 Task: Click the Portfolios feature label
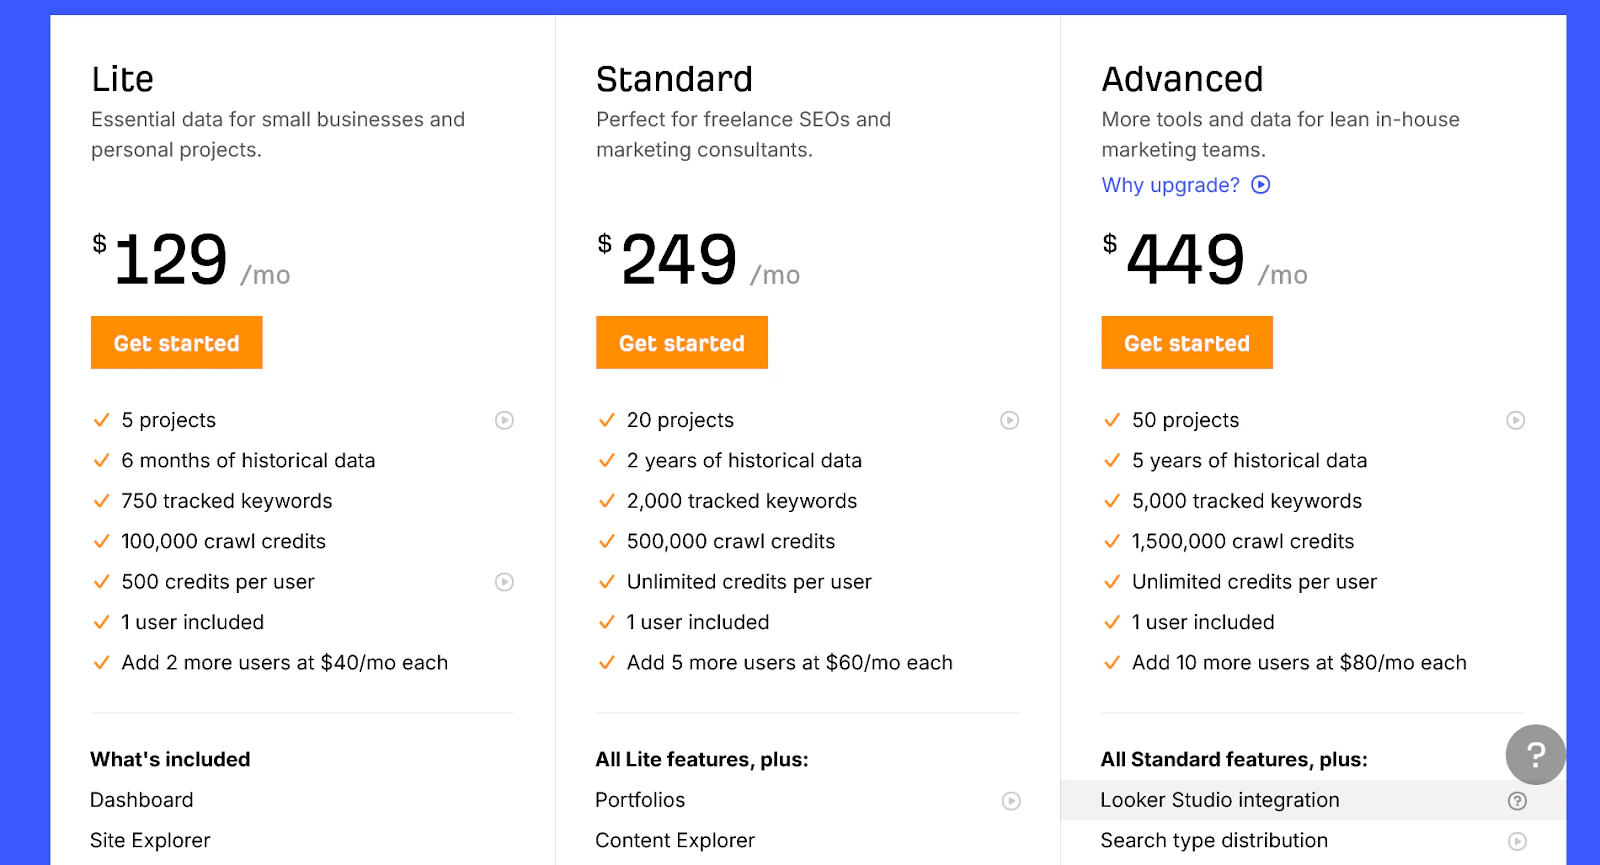(640, 800)
